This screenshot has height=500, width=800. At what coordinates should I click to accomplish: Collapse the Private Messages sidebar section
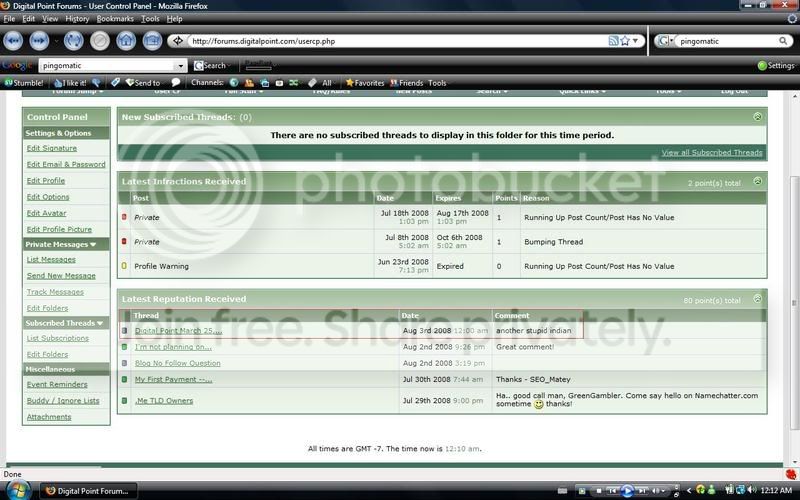pos(93,244)
